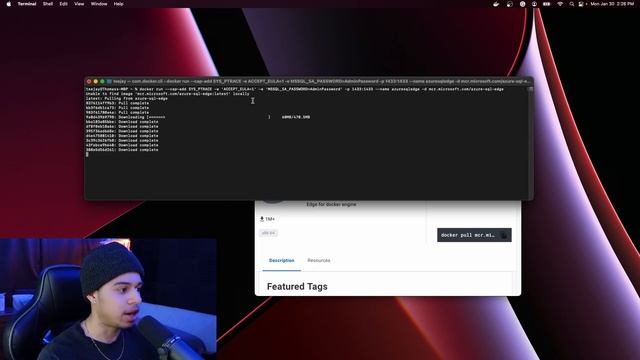Click the battery status icon
Image resolution: width=640 pixels, height=360 pixels.
coord(547,4)
